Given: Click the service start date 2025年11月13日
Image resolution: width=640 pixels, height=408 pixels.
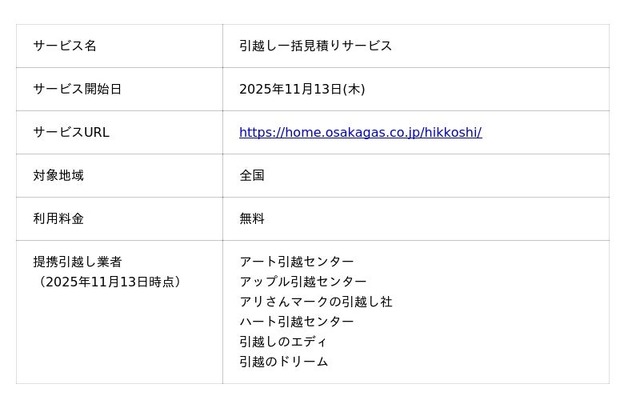Looking at the screenshot, I should click(x=290, y=89).
